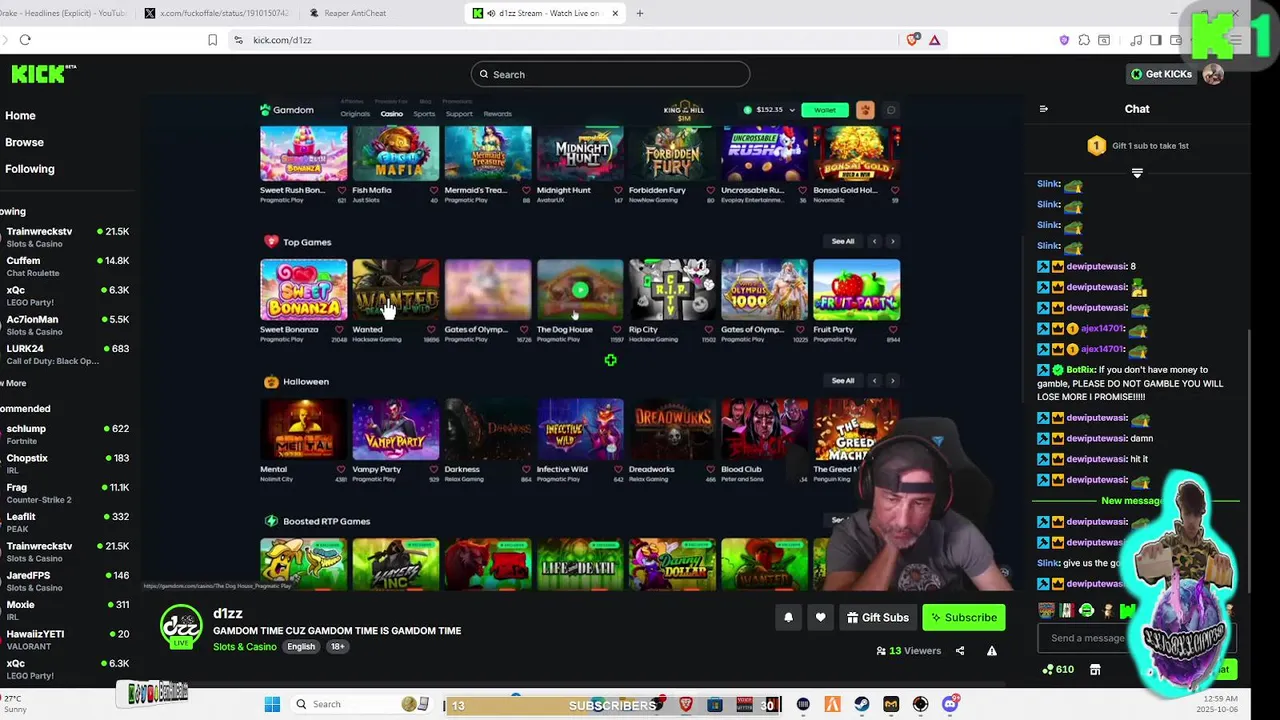Go to previous Halloween games arrow
Screen dimensions: 1280x720
pyautogui.click(x=874, y=381)
